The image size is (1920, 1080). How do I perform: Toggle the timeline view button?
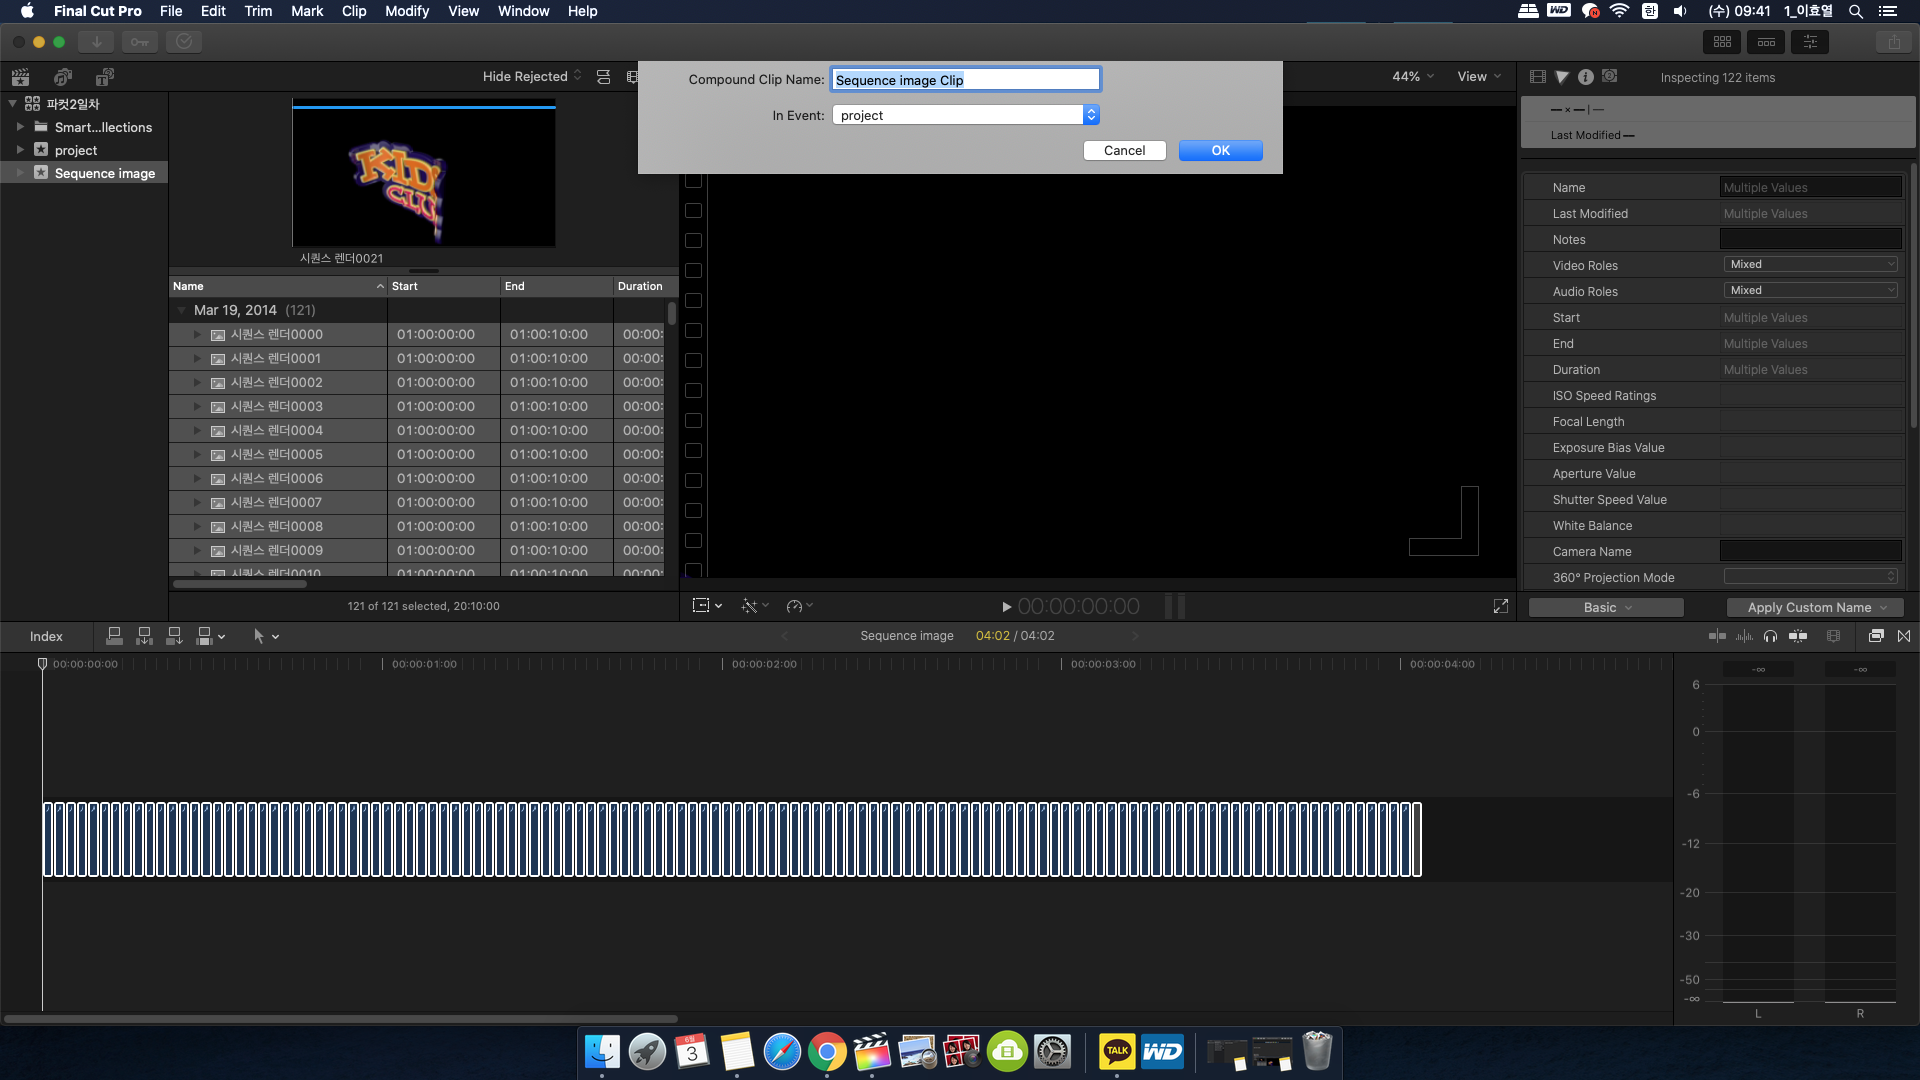point(1766,42)
